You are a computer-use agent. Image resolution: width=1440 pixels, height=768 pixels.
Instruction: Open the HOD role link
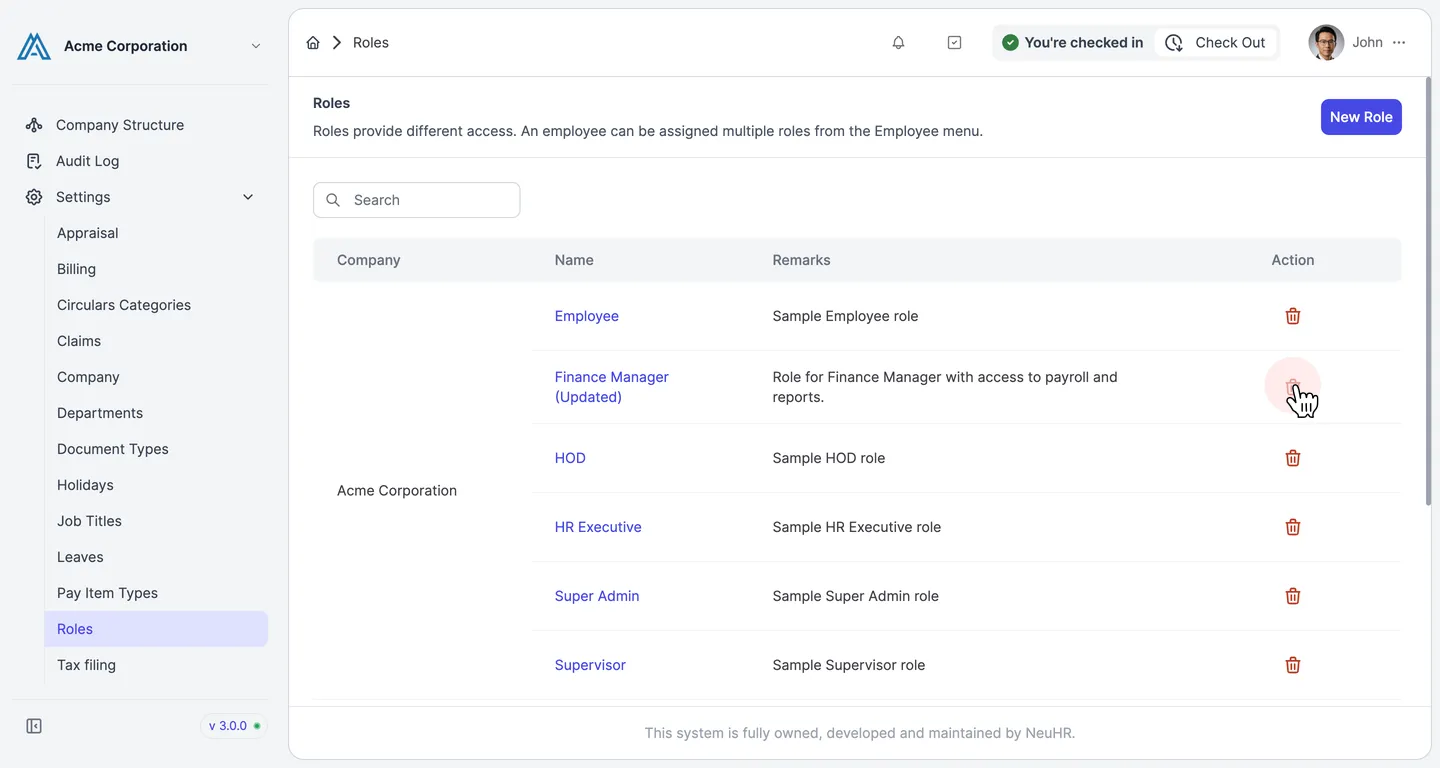tap(570, 458)
